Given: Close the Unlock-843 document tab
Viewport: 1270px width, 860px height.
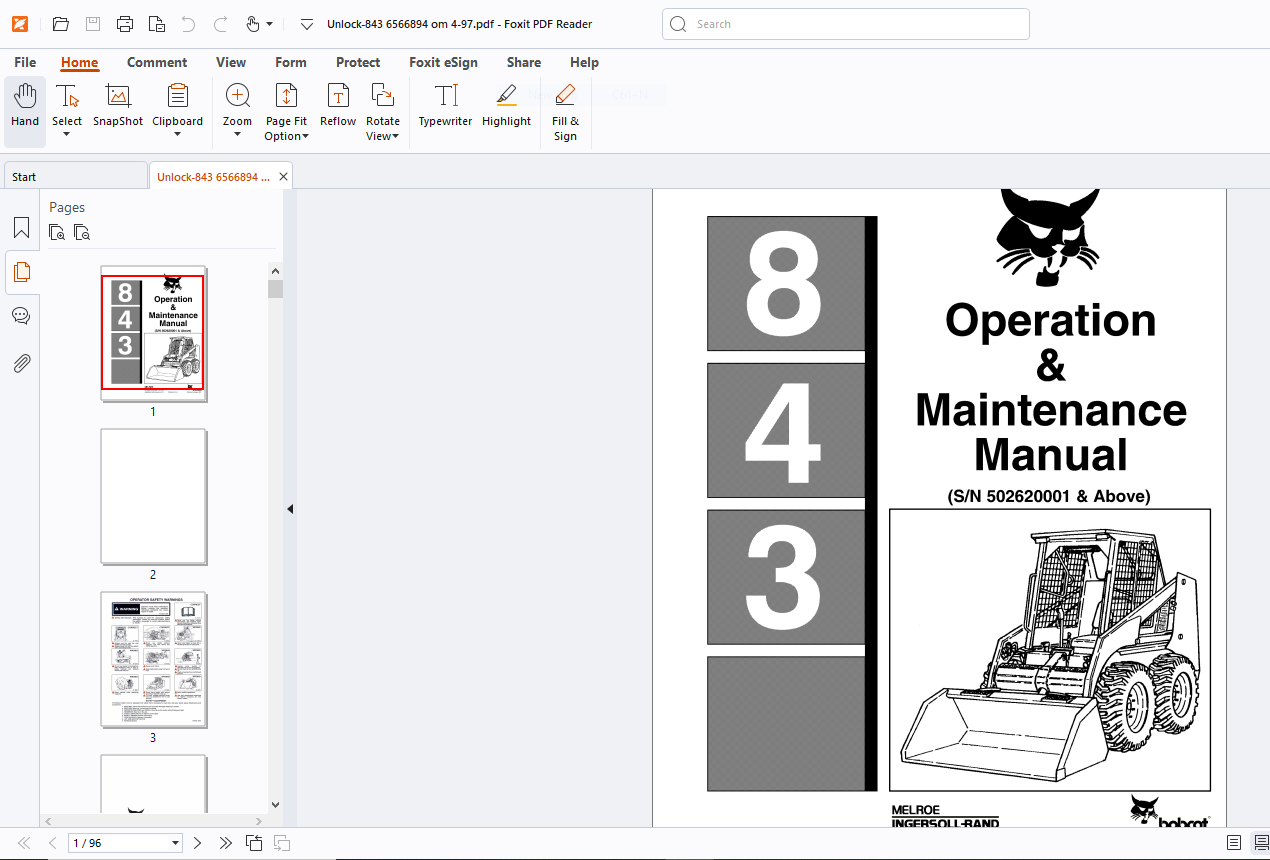Looking at the screenshot, I should pyautogui.click(x=284, y=177).
